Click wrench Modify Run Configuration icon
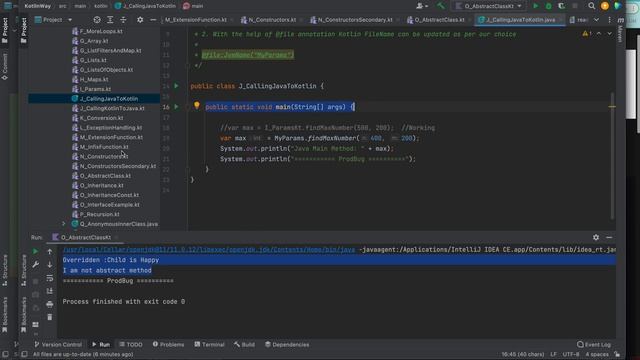Viewport: 640px width, 360px height. (x=36, y=265)
